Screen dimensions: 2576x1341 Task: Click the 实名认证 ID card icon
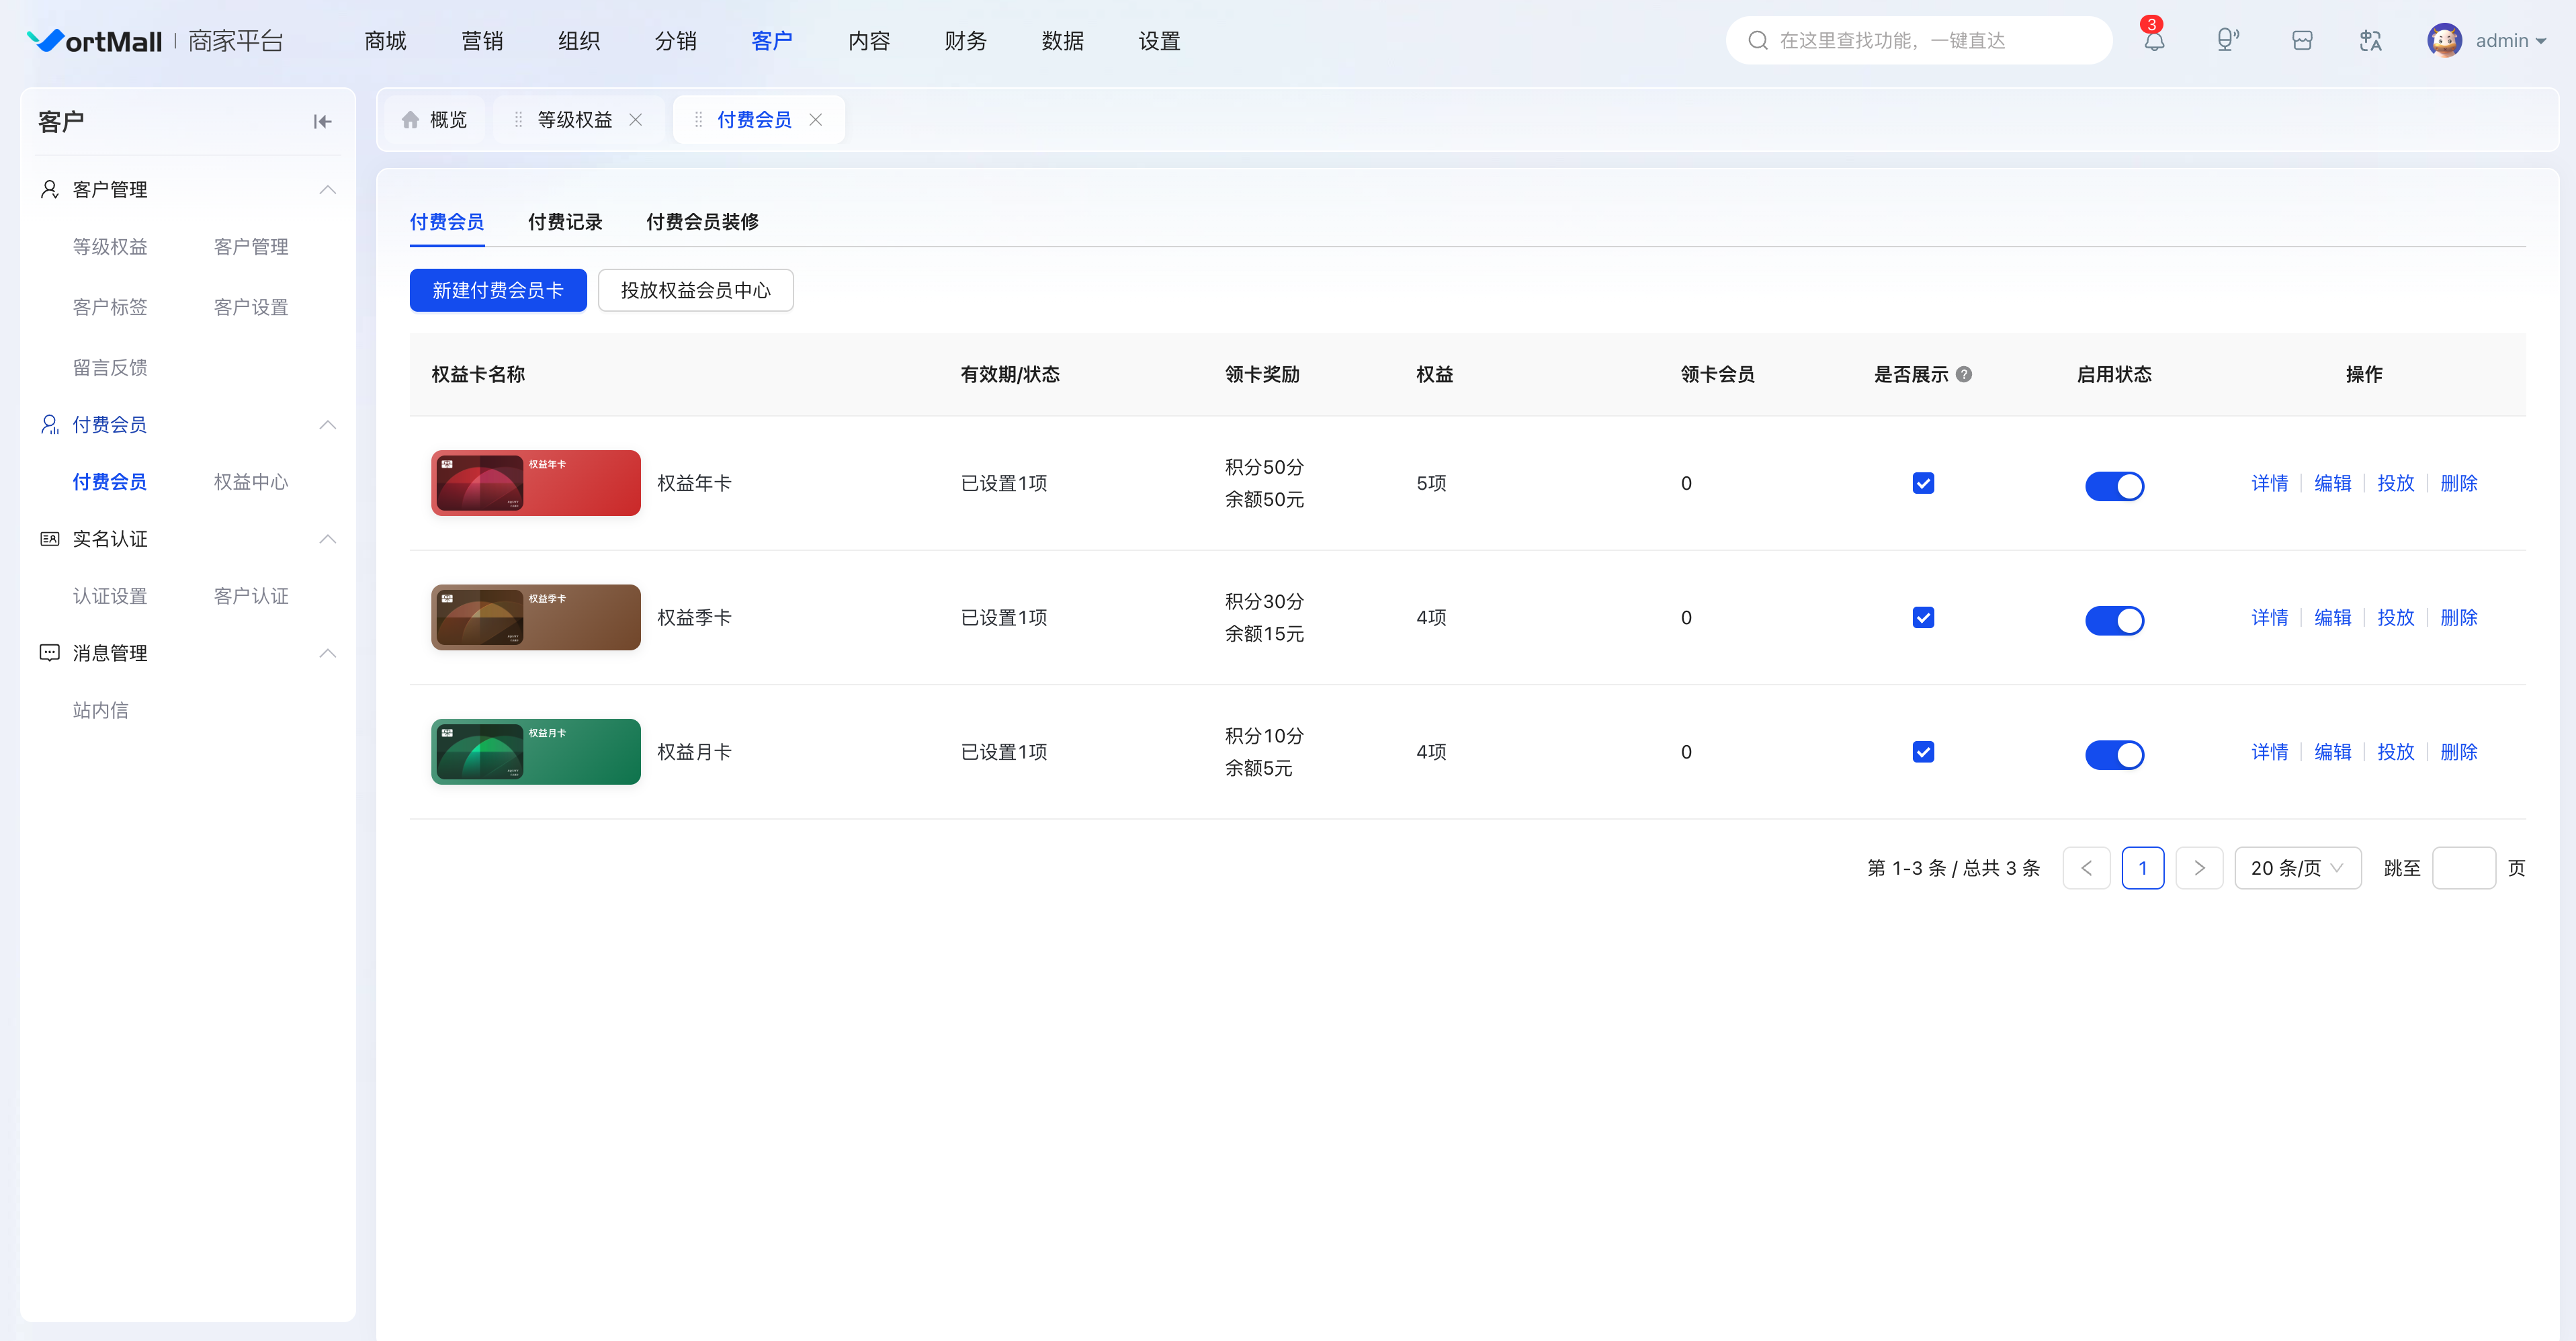pyautogui.click(x=49, y=538)
